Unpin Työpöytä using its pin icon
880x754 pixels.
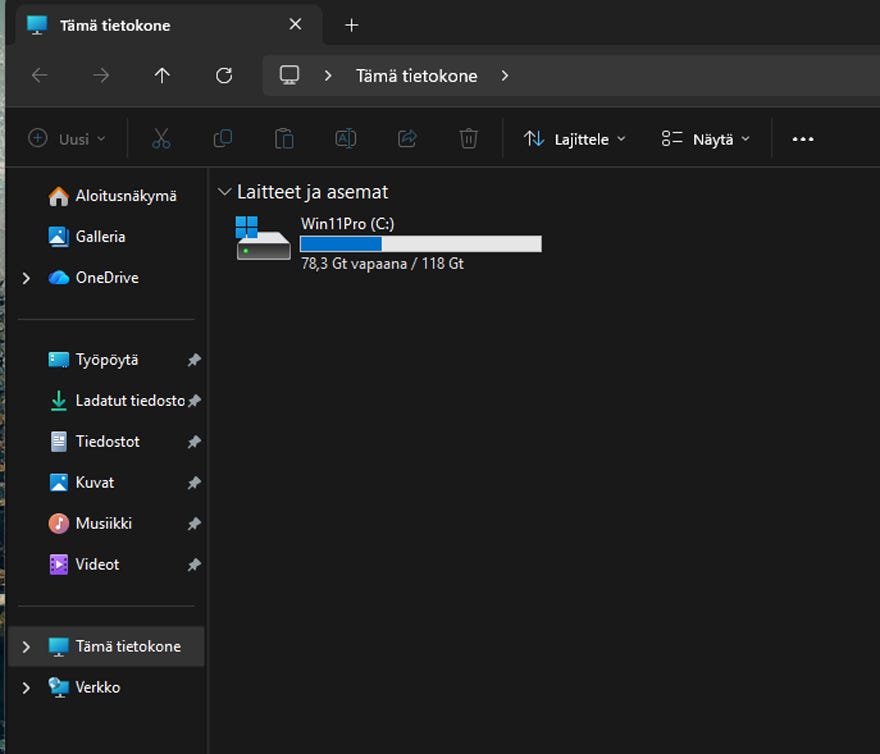(194, 360)
